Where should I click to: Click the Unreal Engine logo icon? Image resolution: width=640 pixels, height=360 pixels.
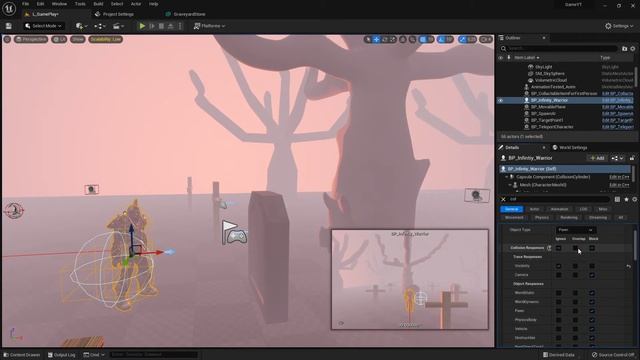click(x=9, y=8)
